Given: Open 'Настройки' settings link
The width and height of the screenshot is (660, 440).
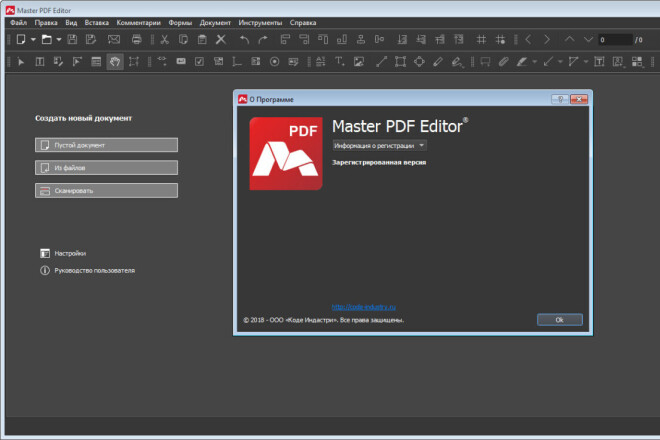Looking at the screenshot, I should [63, 253].
